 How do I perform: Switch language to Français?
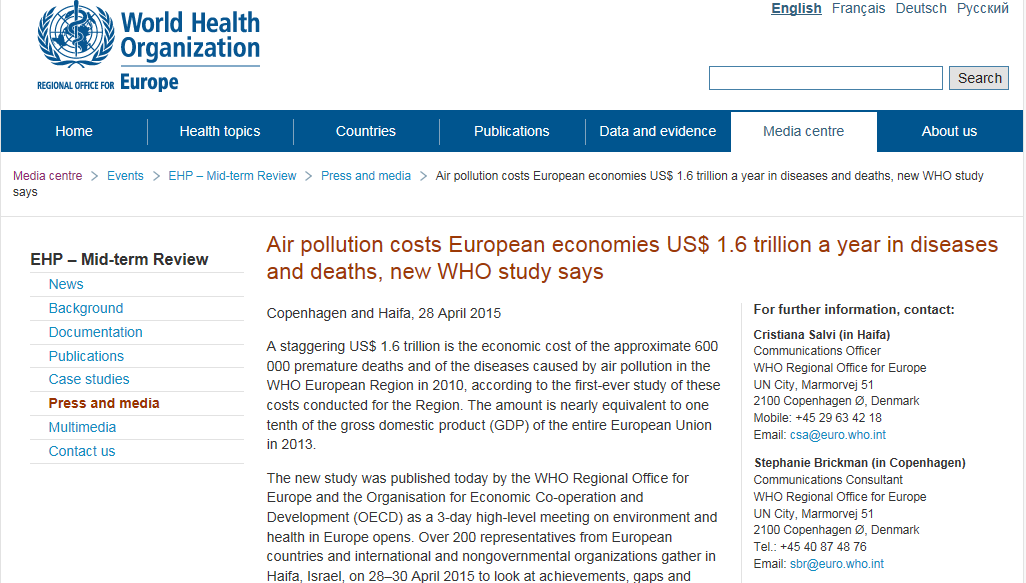[x=858, y=9]
